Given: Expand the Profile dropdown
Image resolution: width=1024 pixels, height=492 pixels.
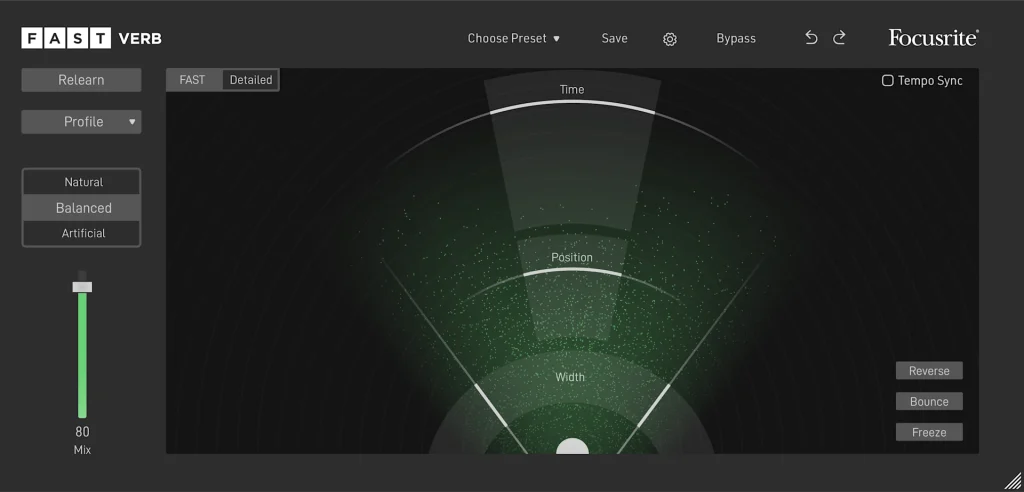Looking at the screenshot, I should point(82,122).
